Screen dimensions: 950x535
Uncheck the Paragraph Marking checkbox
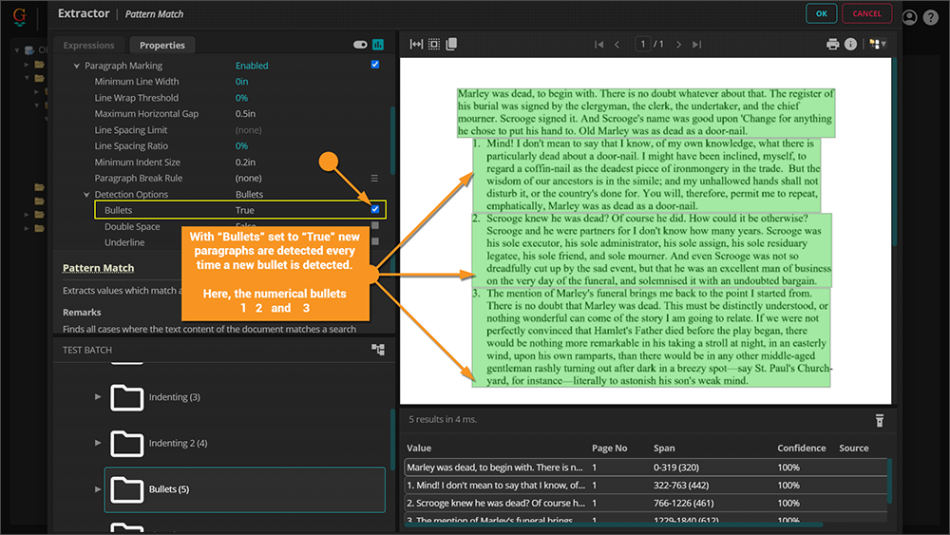[x=375, y=65]
